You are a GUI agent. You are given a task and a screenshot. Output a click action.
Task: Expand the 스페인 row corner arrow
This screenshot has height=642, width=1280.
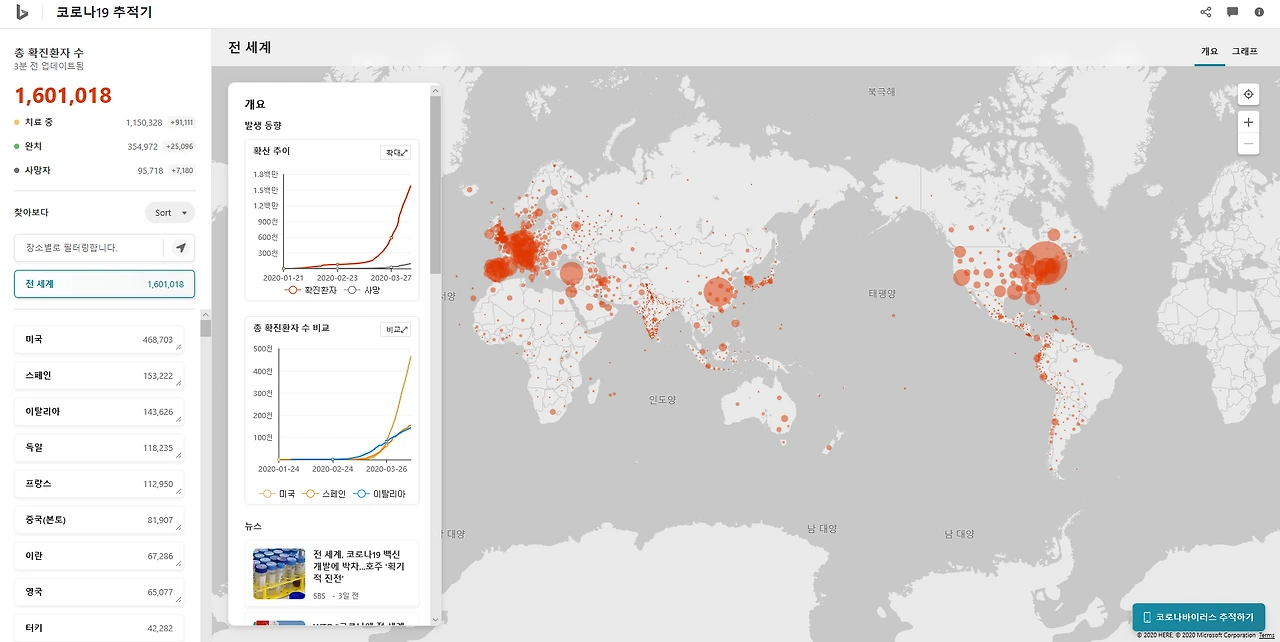(180, 384)
